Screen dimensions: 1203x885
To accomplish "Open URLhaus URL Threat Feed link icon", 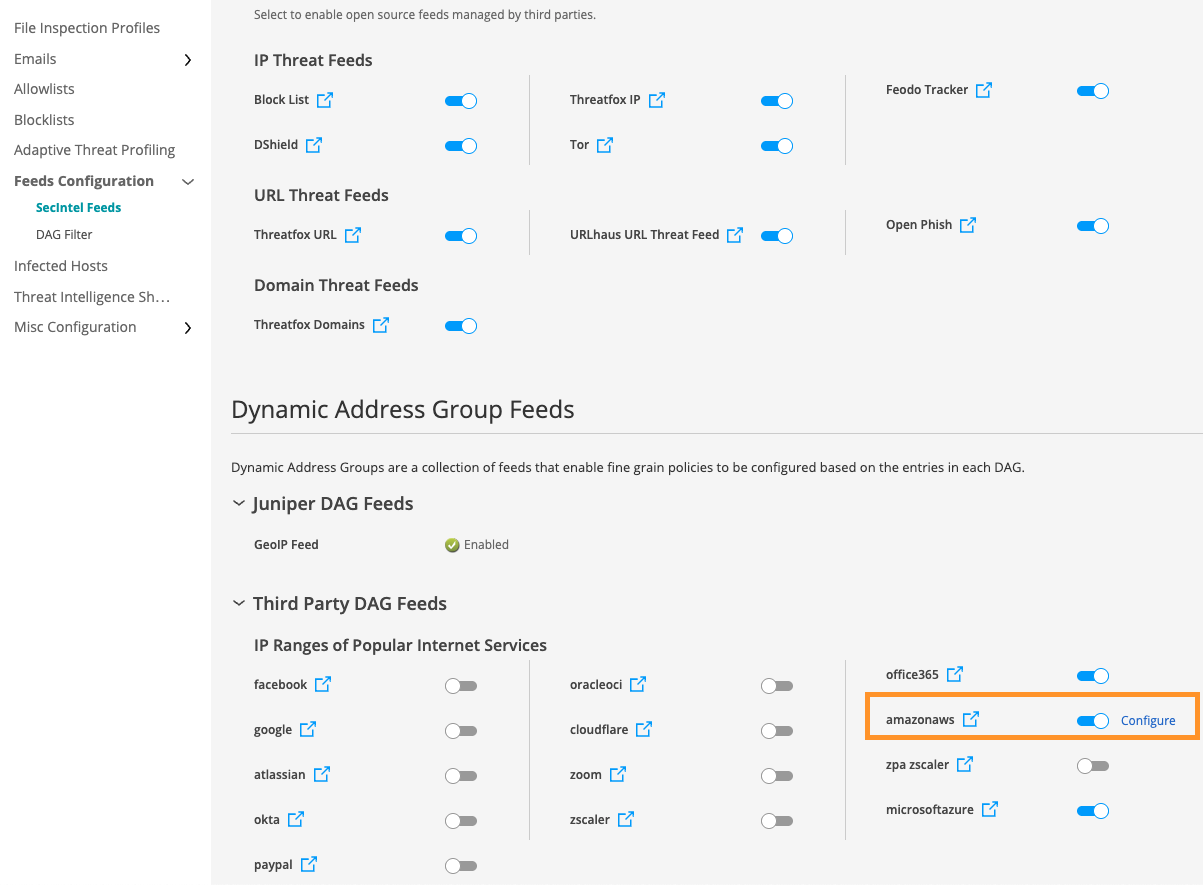I will click(x=735, y=235).
